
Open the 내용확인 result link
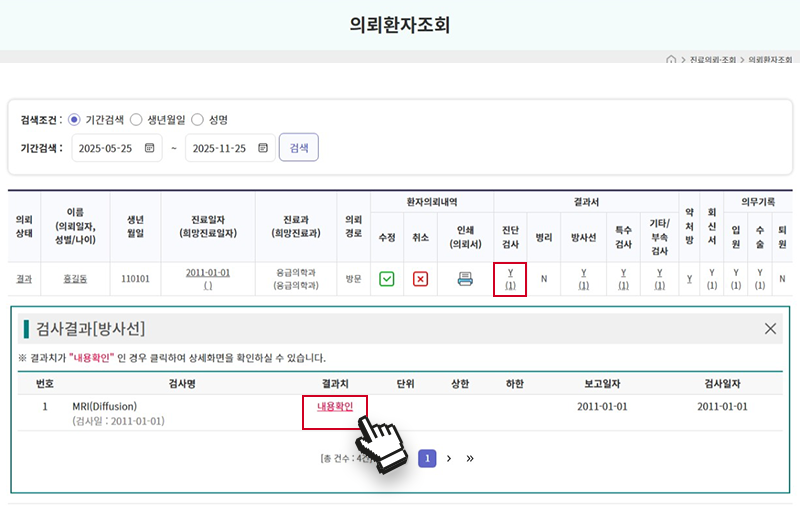coord(334,406)
